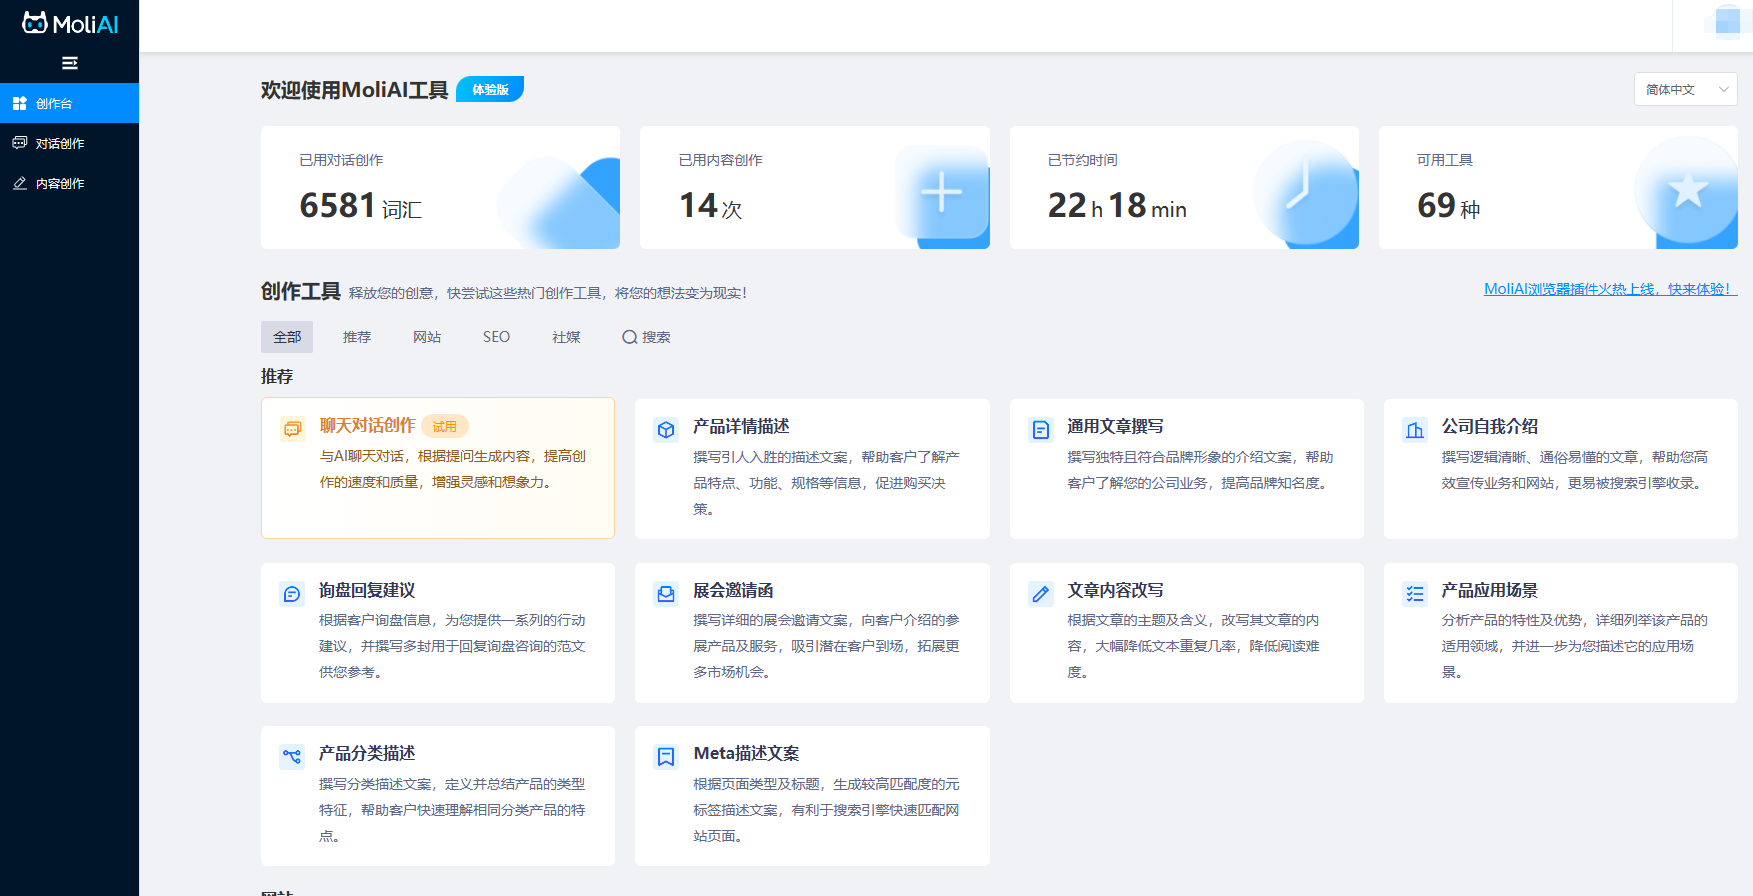Click the general article writing document icon
This screenshot has width=1753, height=896.
point(1040,430)
